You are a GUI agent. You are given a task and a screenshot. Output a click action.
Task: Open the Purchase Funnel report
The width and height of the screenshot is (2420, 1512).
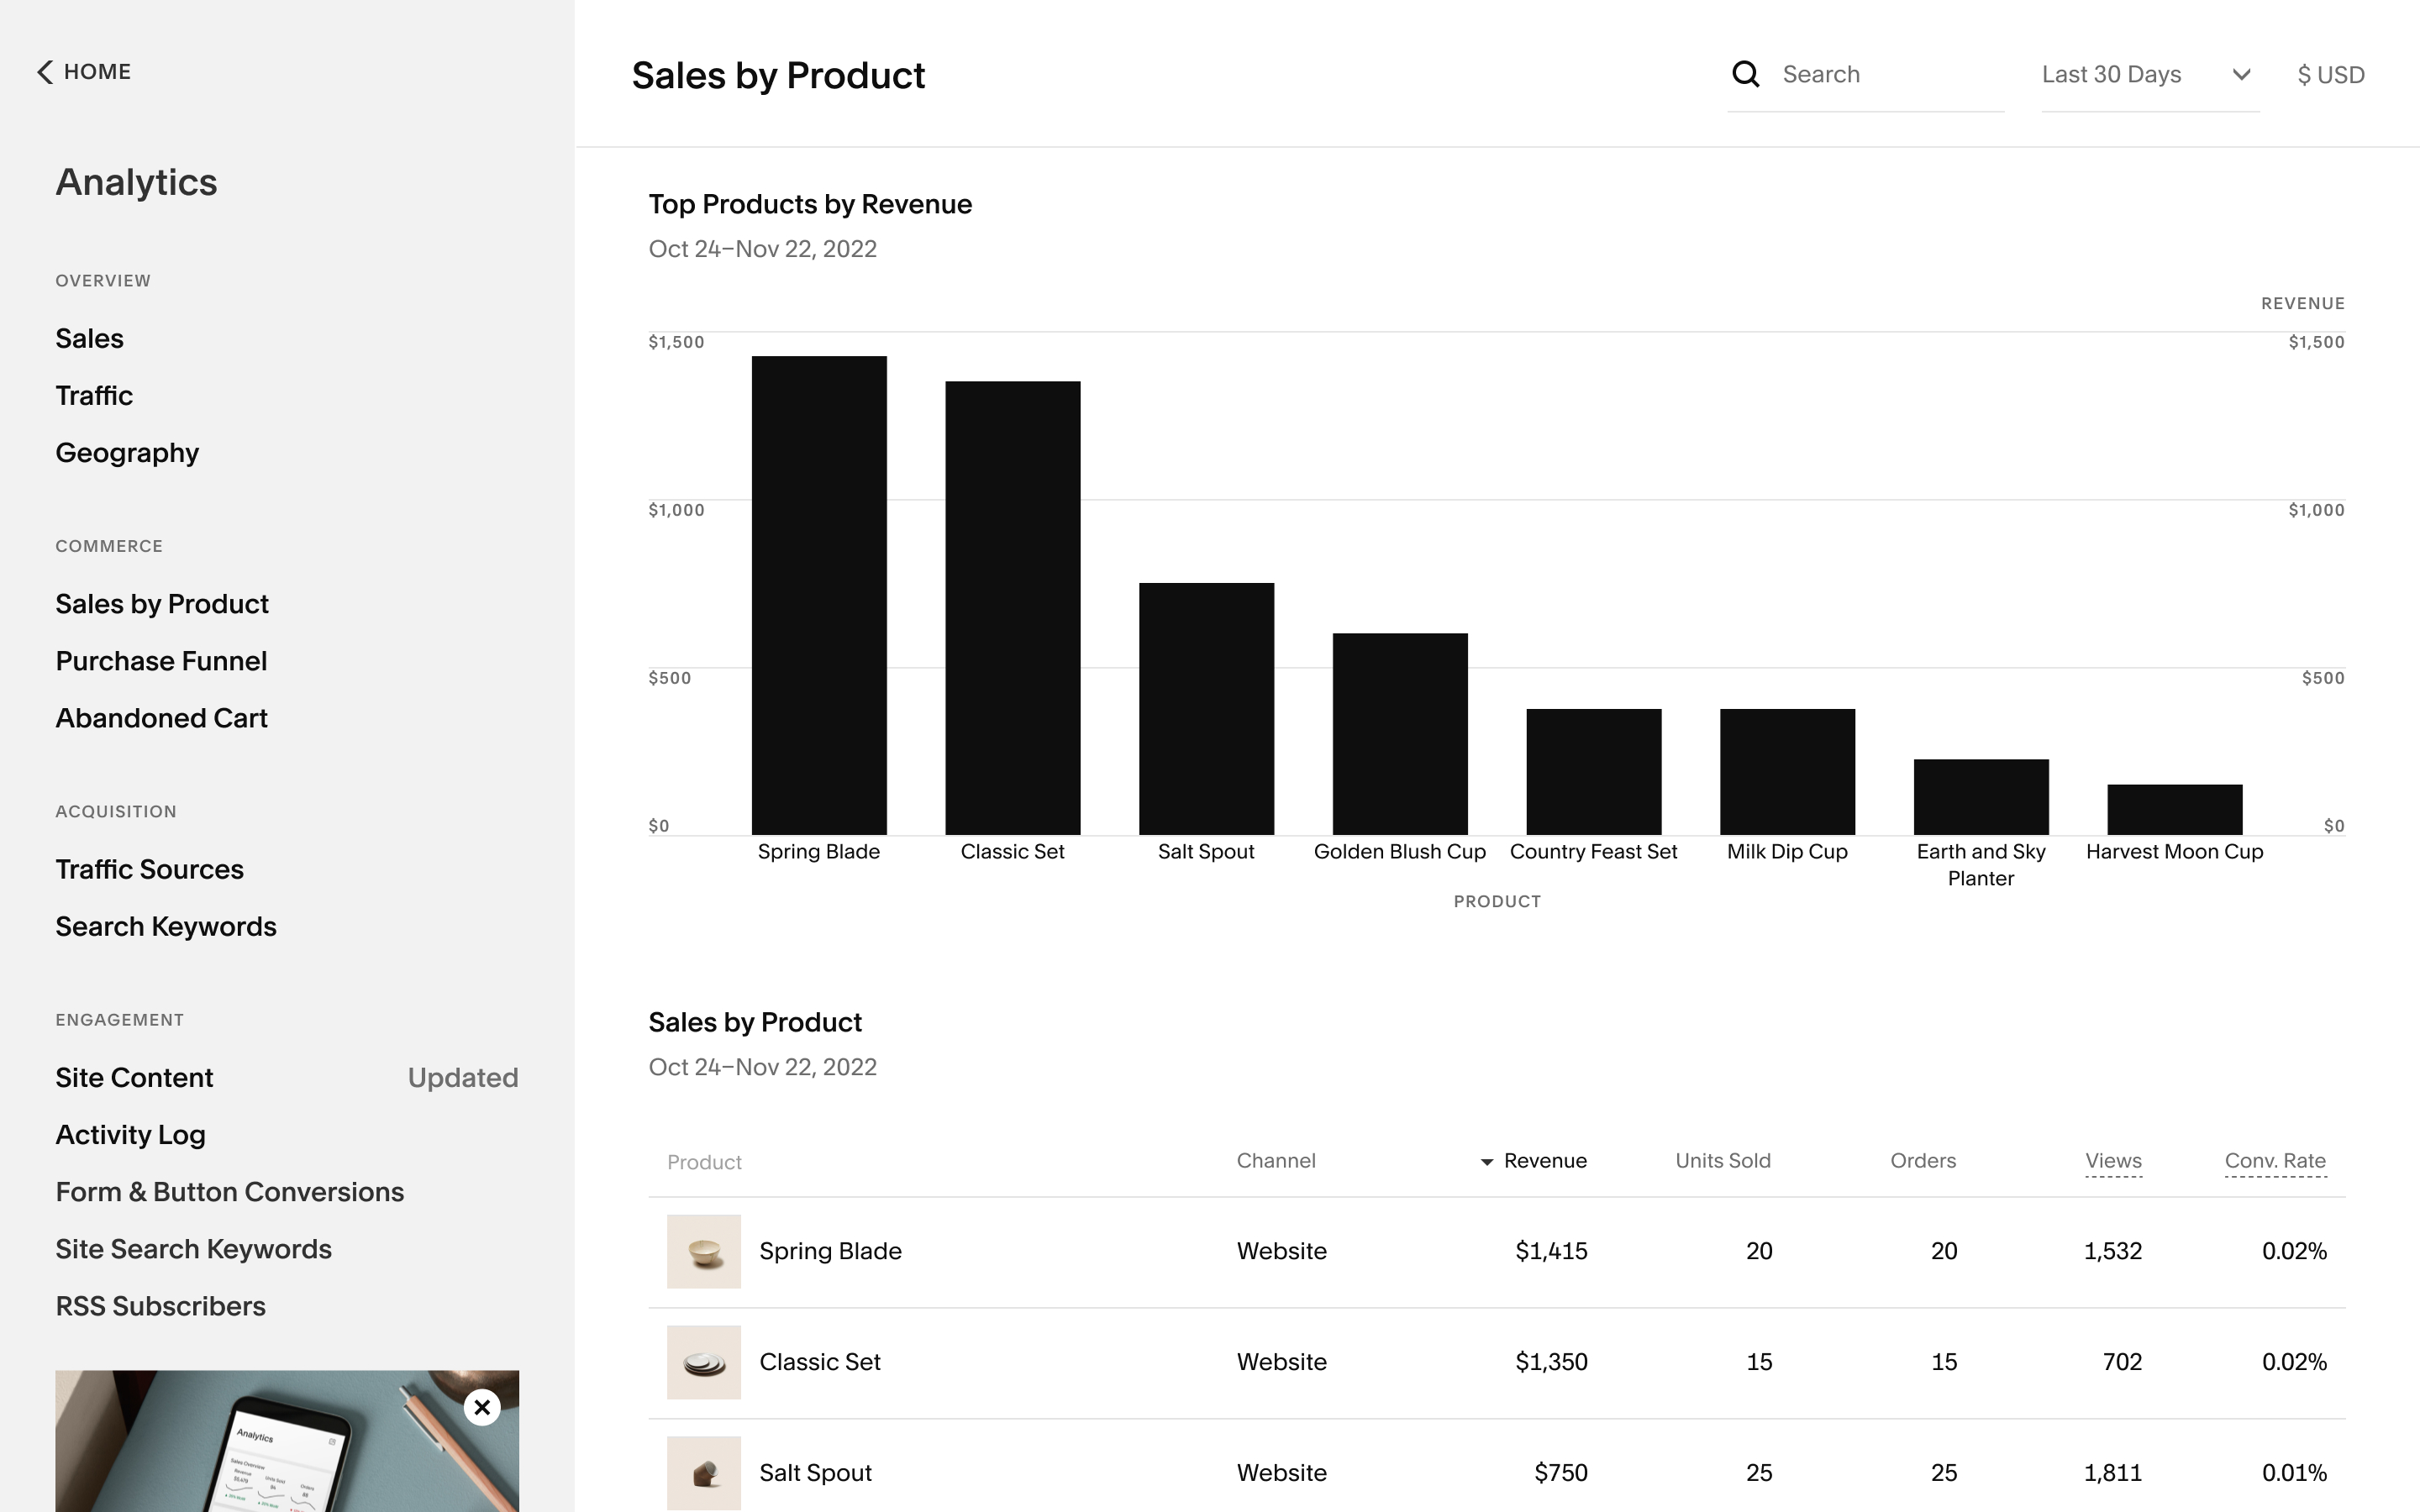161,660
